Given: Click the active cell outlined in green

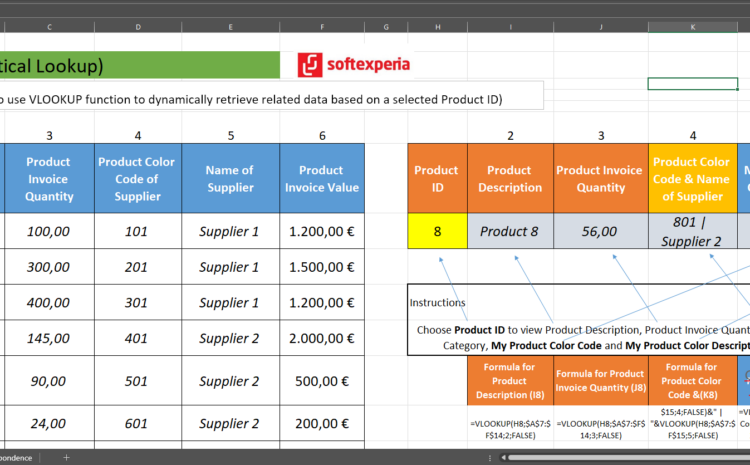Looking at the screenshot, I should (x=693, y=84).
